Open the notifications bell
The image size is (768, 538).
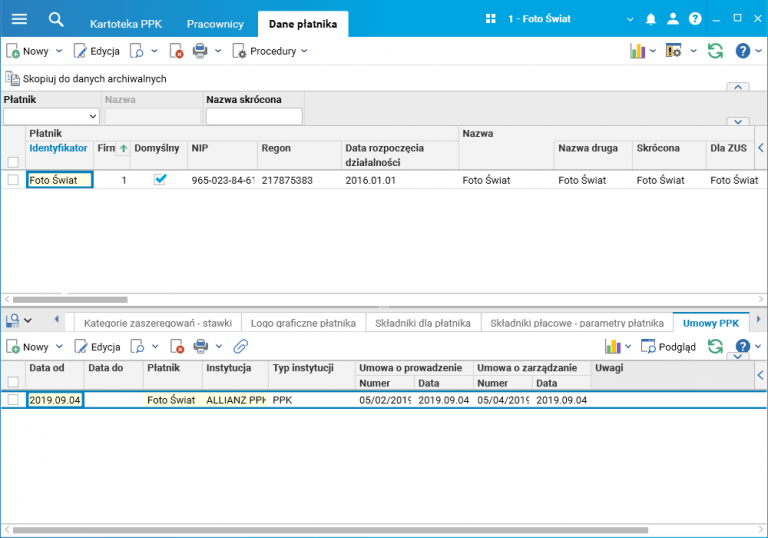[x=651, y=19]
